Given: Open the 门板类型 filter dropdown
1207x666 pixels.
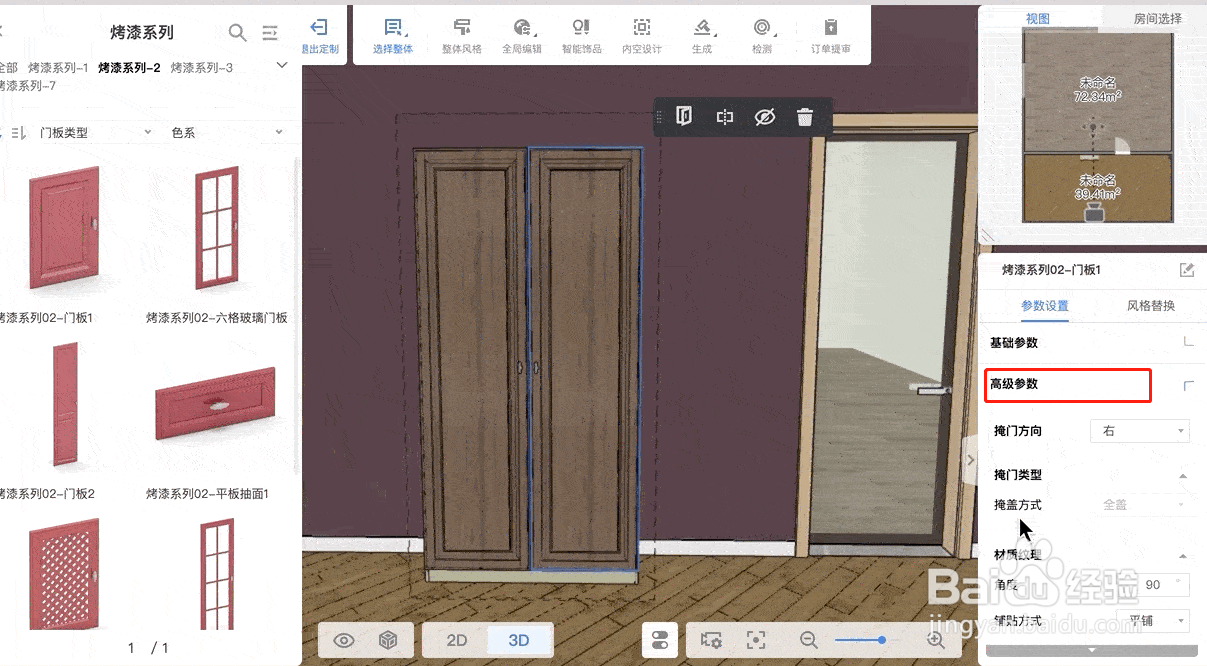Looking at the screenshot, I should [96, 132].
